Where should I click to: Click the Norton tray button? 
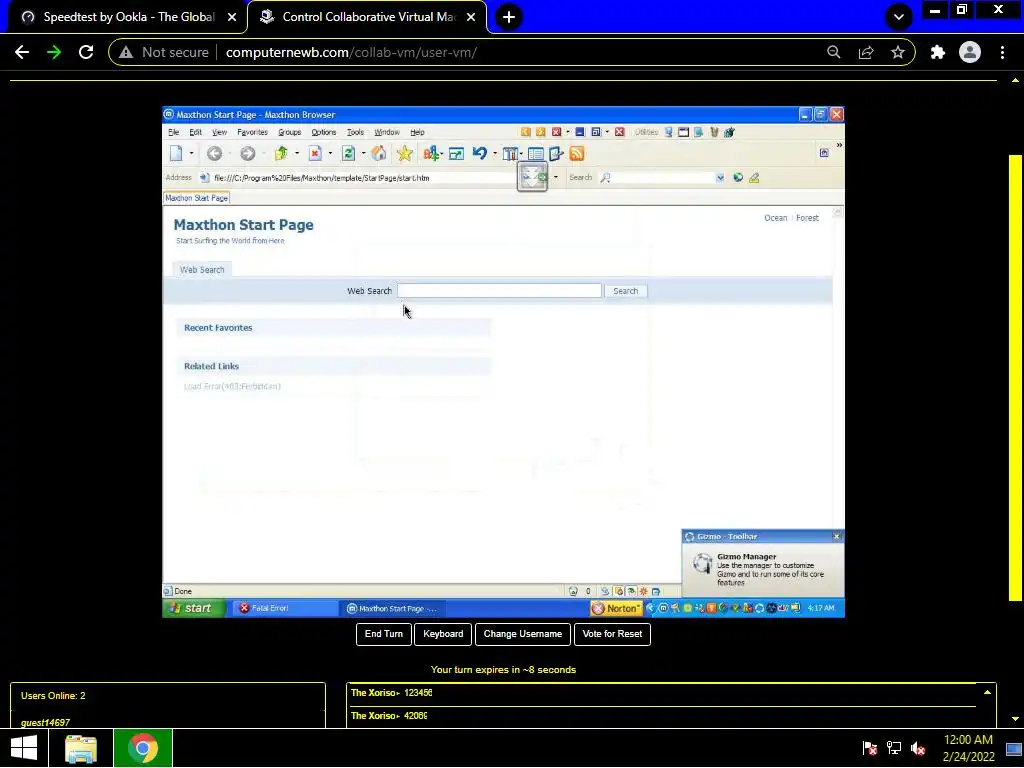(x=616, y=608)
